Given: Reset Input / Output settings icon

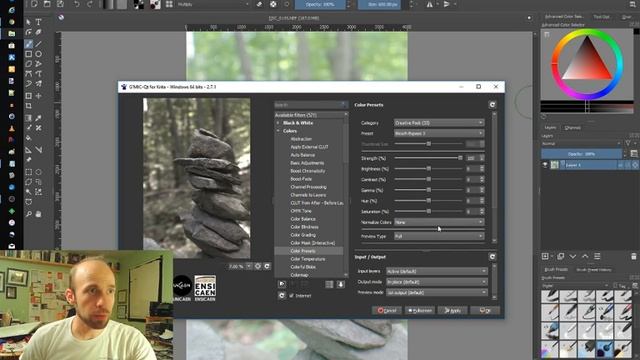Looking at the screenshot, I should [x=492, y=257].
